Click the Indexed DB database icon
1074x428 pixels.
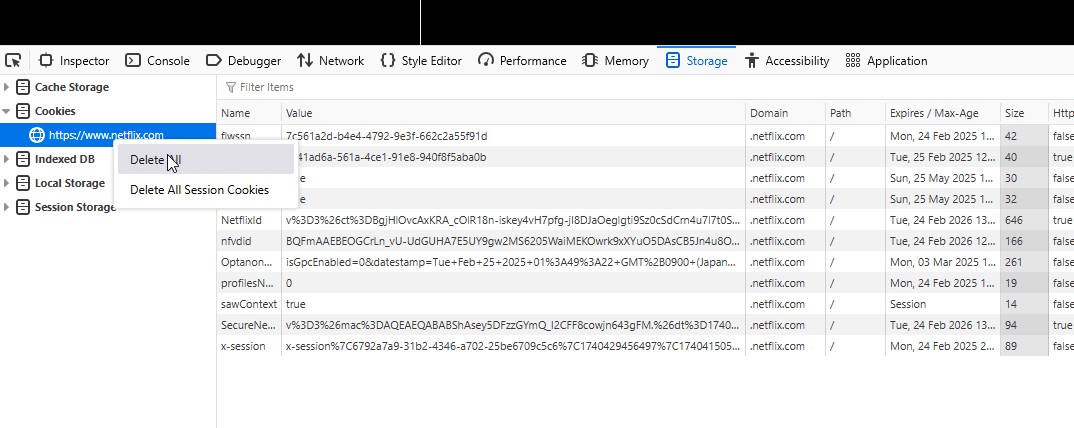pyautogui.click(x=23, y=159)
